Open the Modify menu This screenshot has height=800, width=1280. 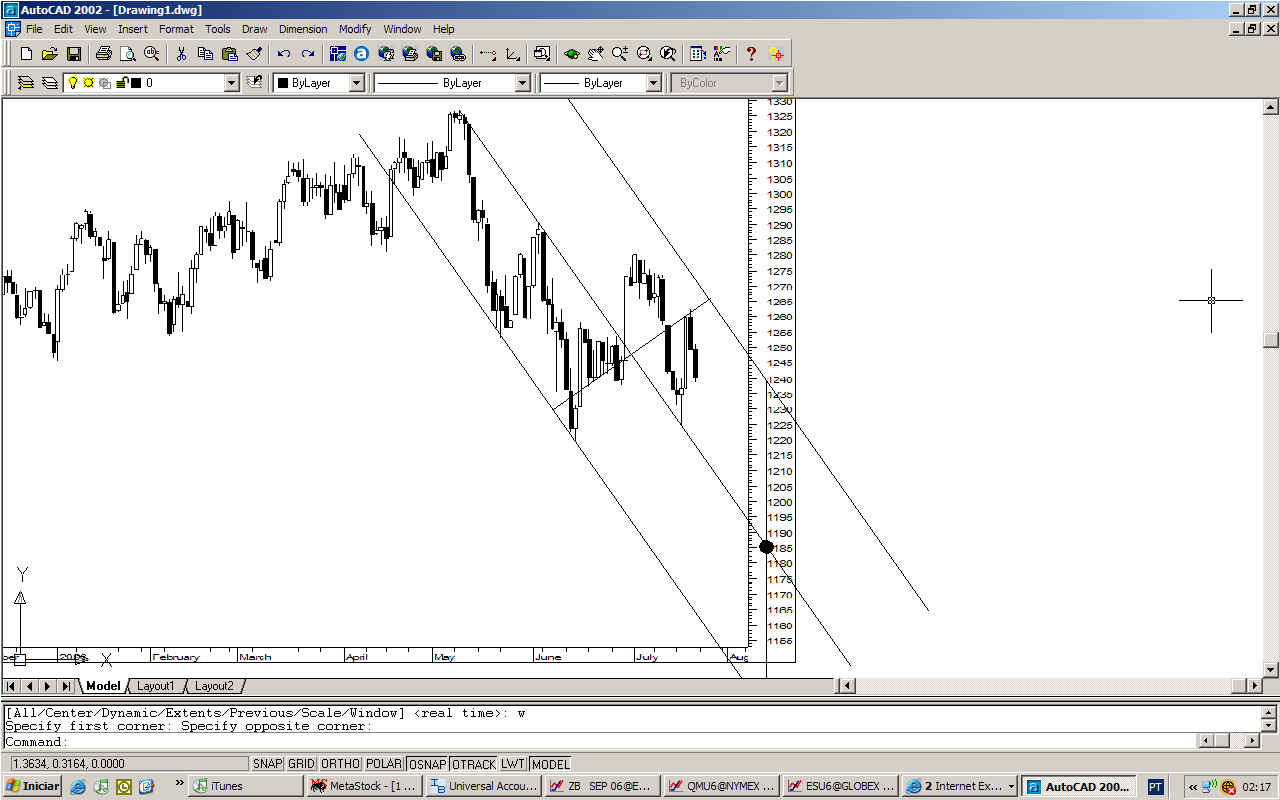pyautogui.click(x=355, y=29)
